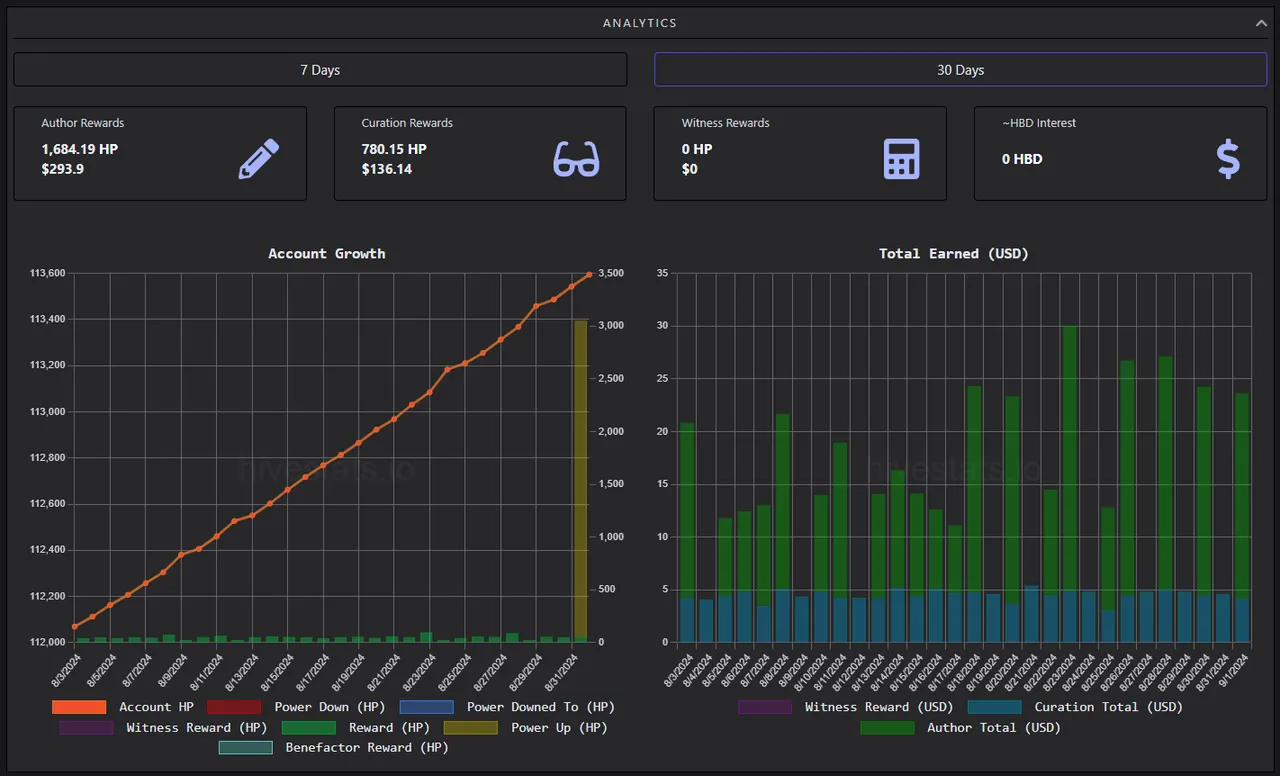Toggle Power Up (HP) legend entry
This screenshot has height=776, width=1280.
tap(526, 728)
